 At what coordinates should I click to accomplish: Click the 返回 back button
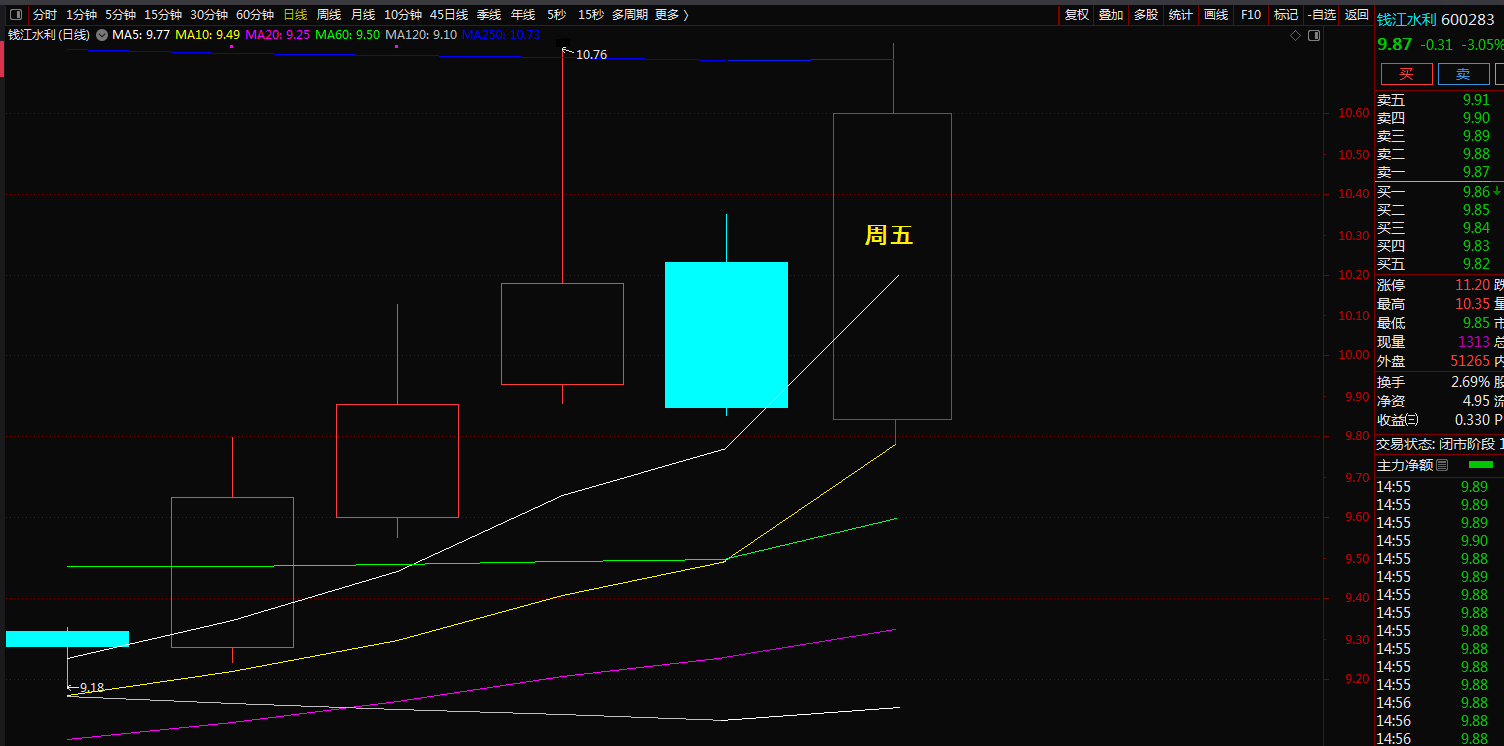tap(1357, 15)
